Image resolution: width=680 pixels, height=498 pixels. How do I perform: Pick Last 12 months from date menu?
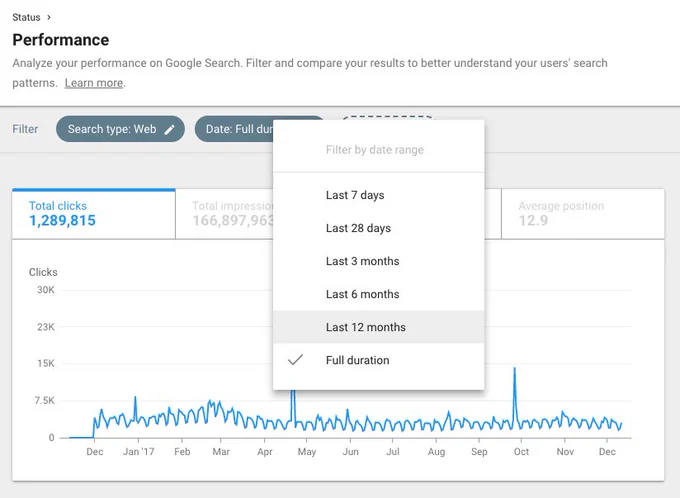(x=379, y=327)
